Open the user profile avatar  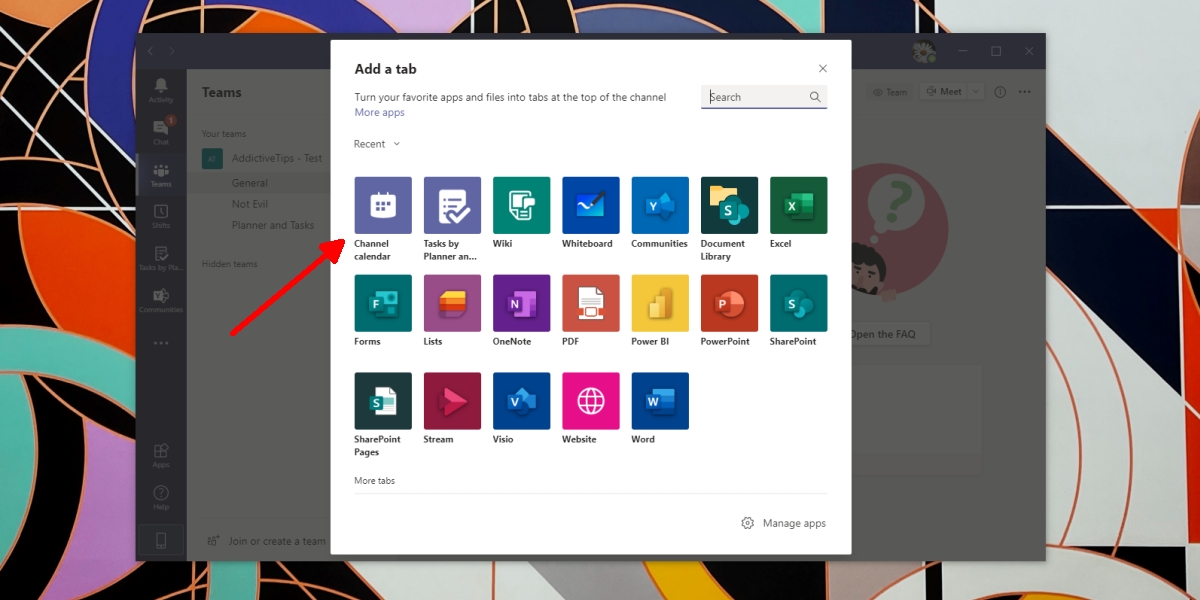(925, 51)
